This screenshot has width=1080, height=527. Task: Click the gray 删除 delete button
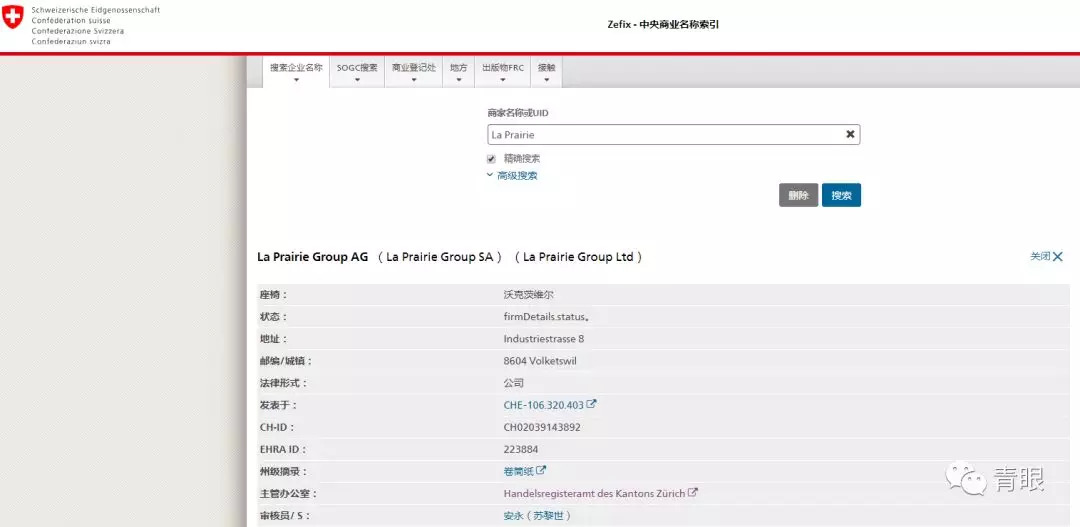(x=798, y=195)
